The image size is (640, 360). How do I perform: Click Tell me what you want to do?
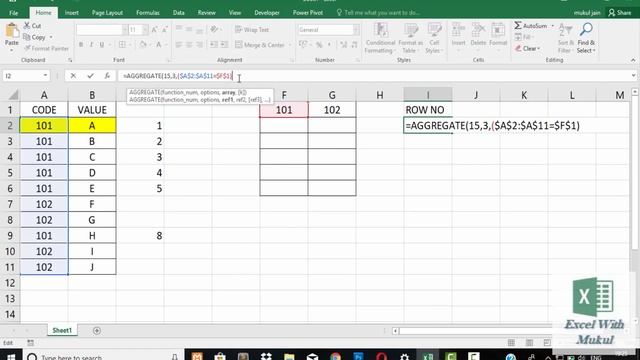[378, 13]
